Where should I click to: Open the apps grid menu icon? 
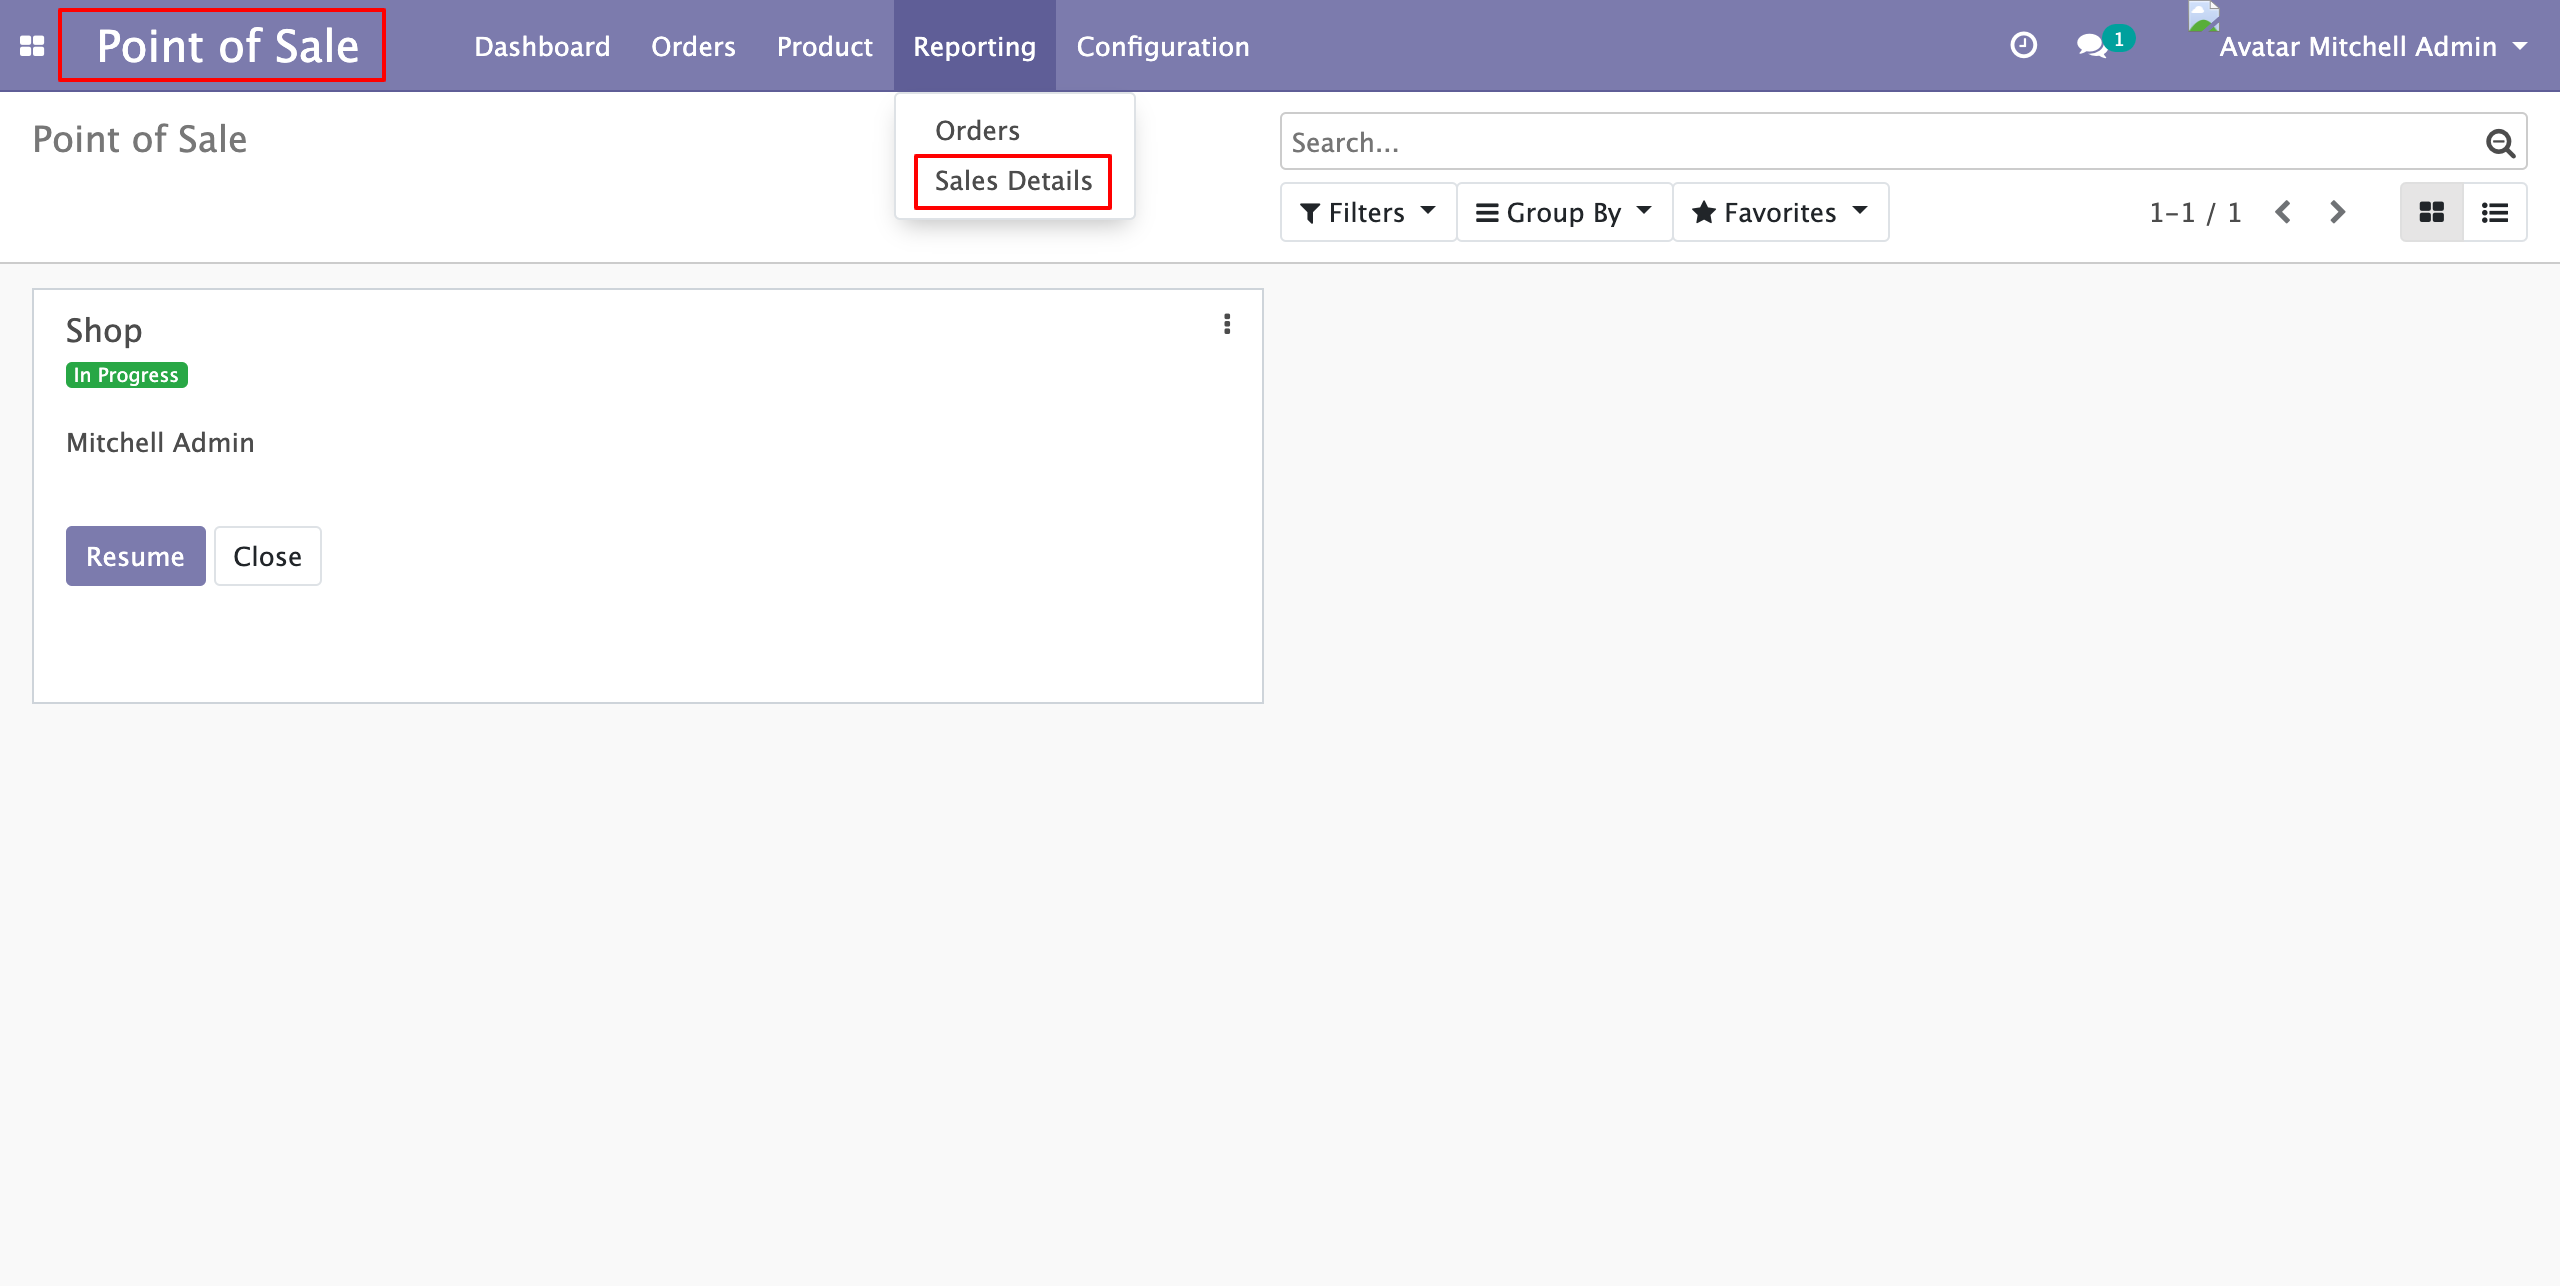pyautogui.click(x=32, y=46)
